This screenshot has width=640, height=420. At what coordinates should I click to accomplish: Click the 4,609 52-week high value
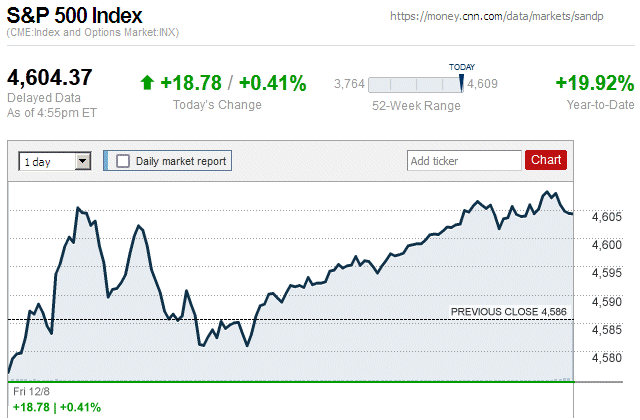[x=482, y=84]
